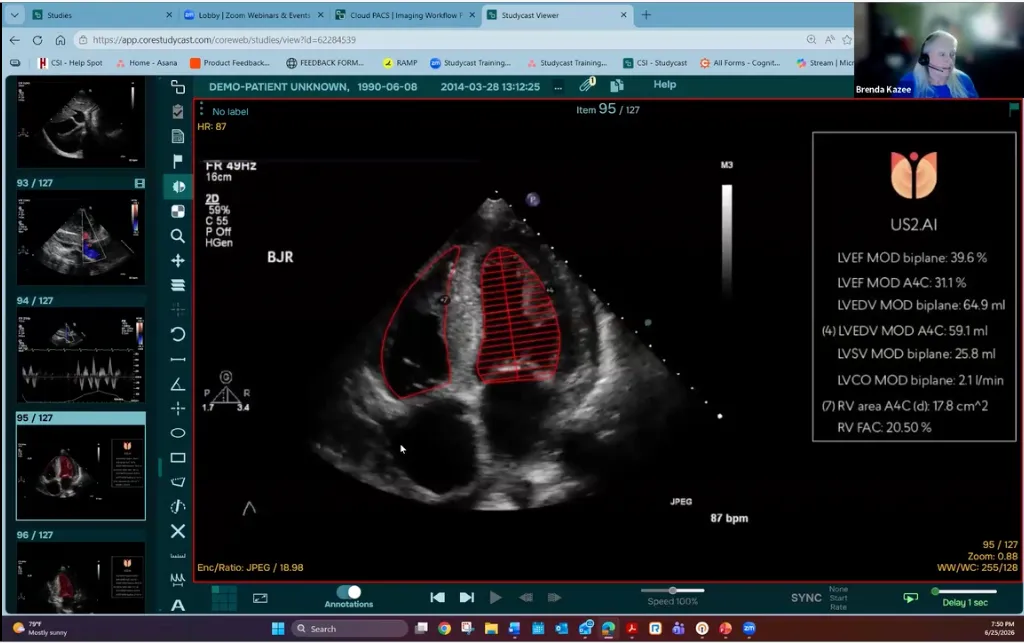
Task: Open the link/share study icon atop the tool column
Action: [x=178, y=87]
